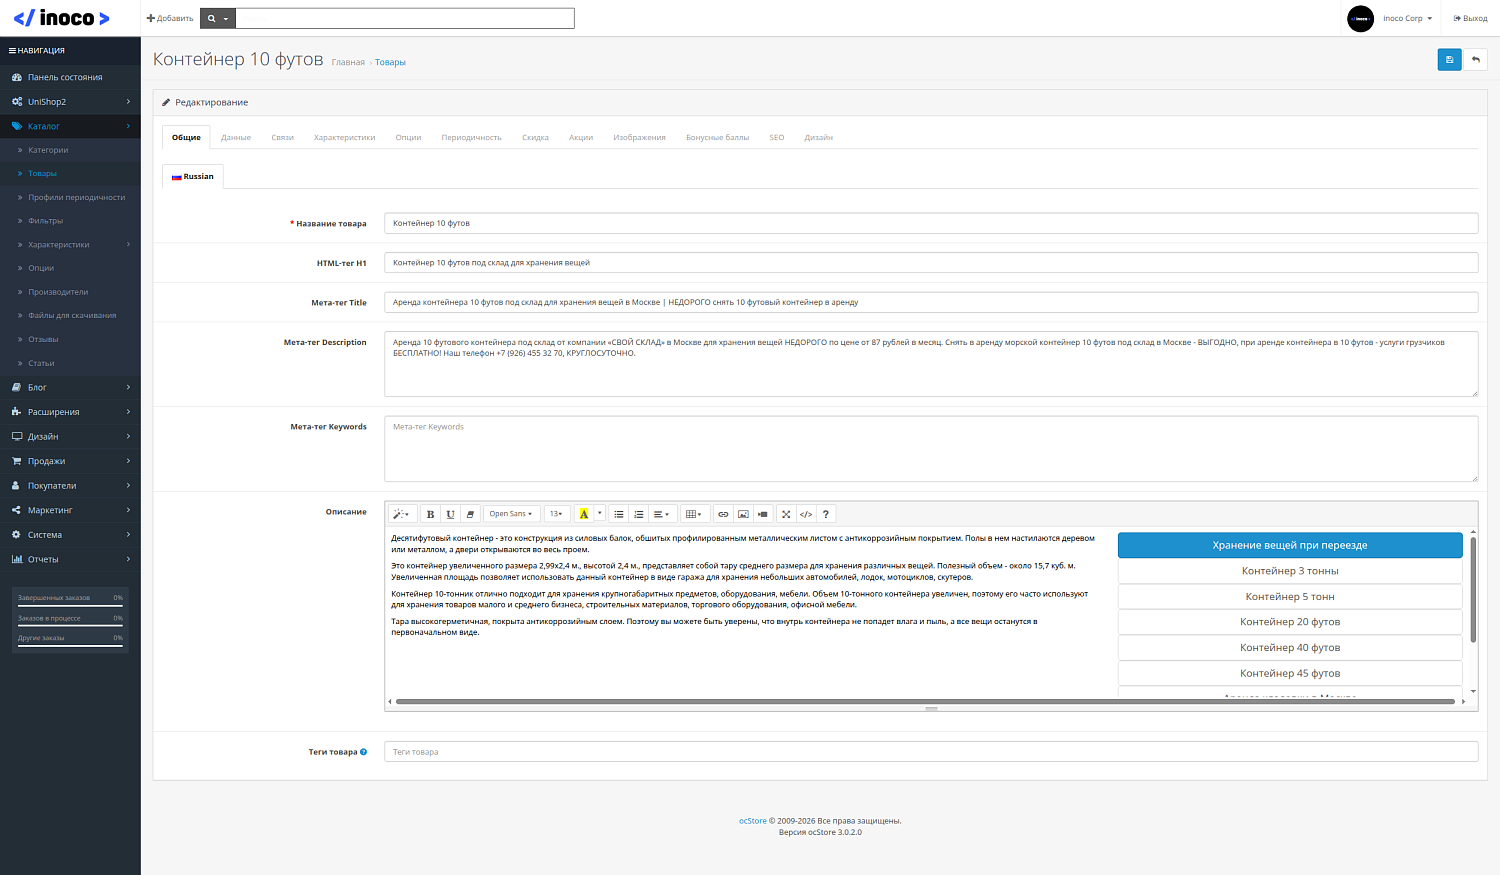1500x875 pixels.
Task: Click the search magnifier in the top bar
Action: pyautogui.click(x=211, y=17)
